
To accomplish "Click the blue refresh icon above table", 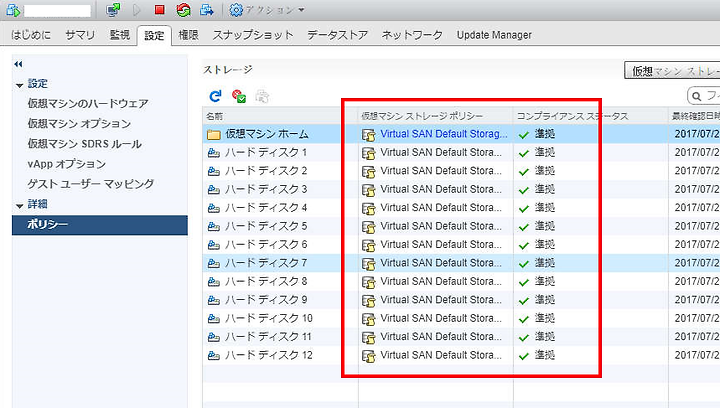I will 215,96.
